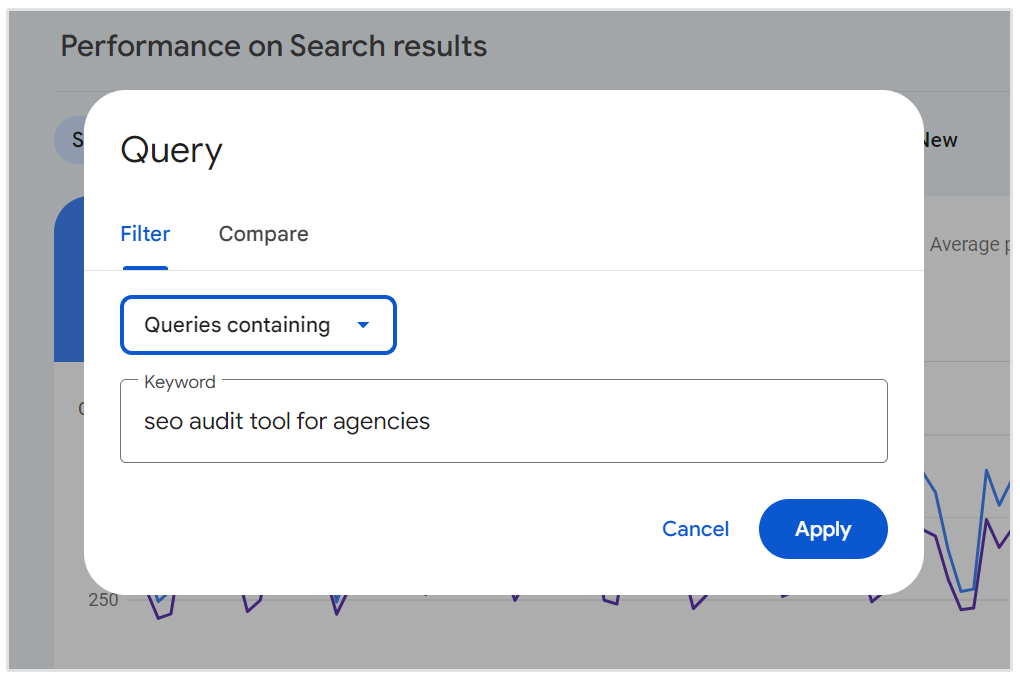Click the 'seo audit tool for agencies' text
1020x680 pixels.
pyautogui.click(x=287, y=421)
